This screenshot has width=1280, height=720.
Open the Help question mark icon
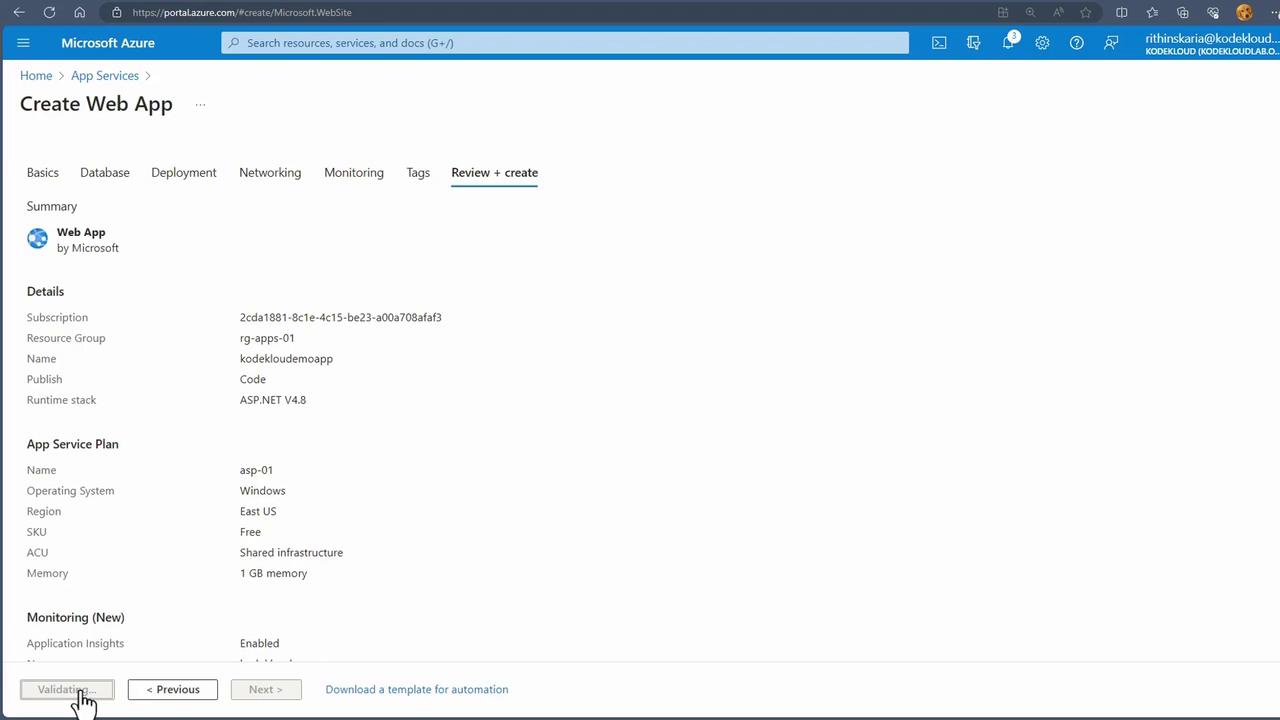(1076, 43)
